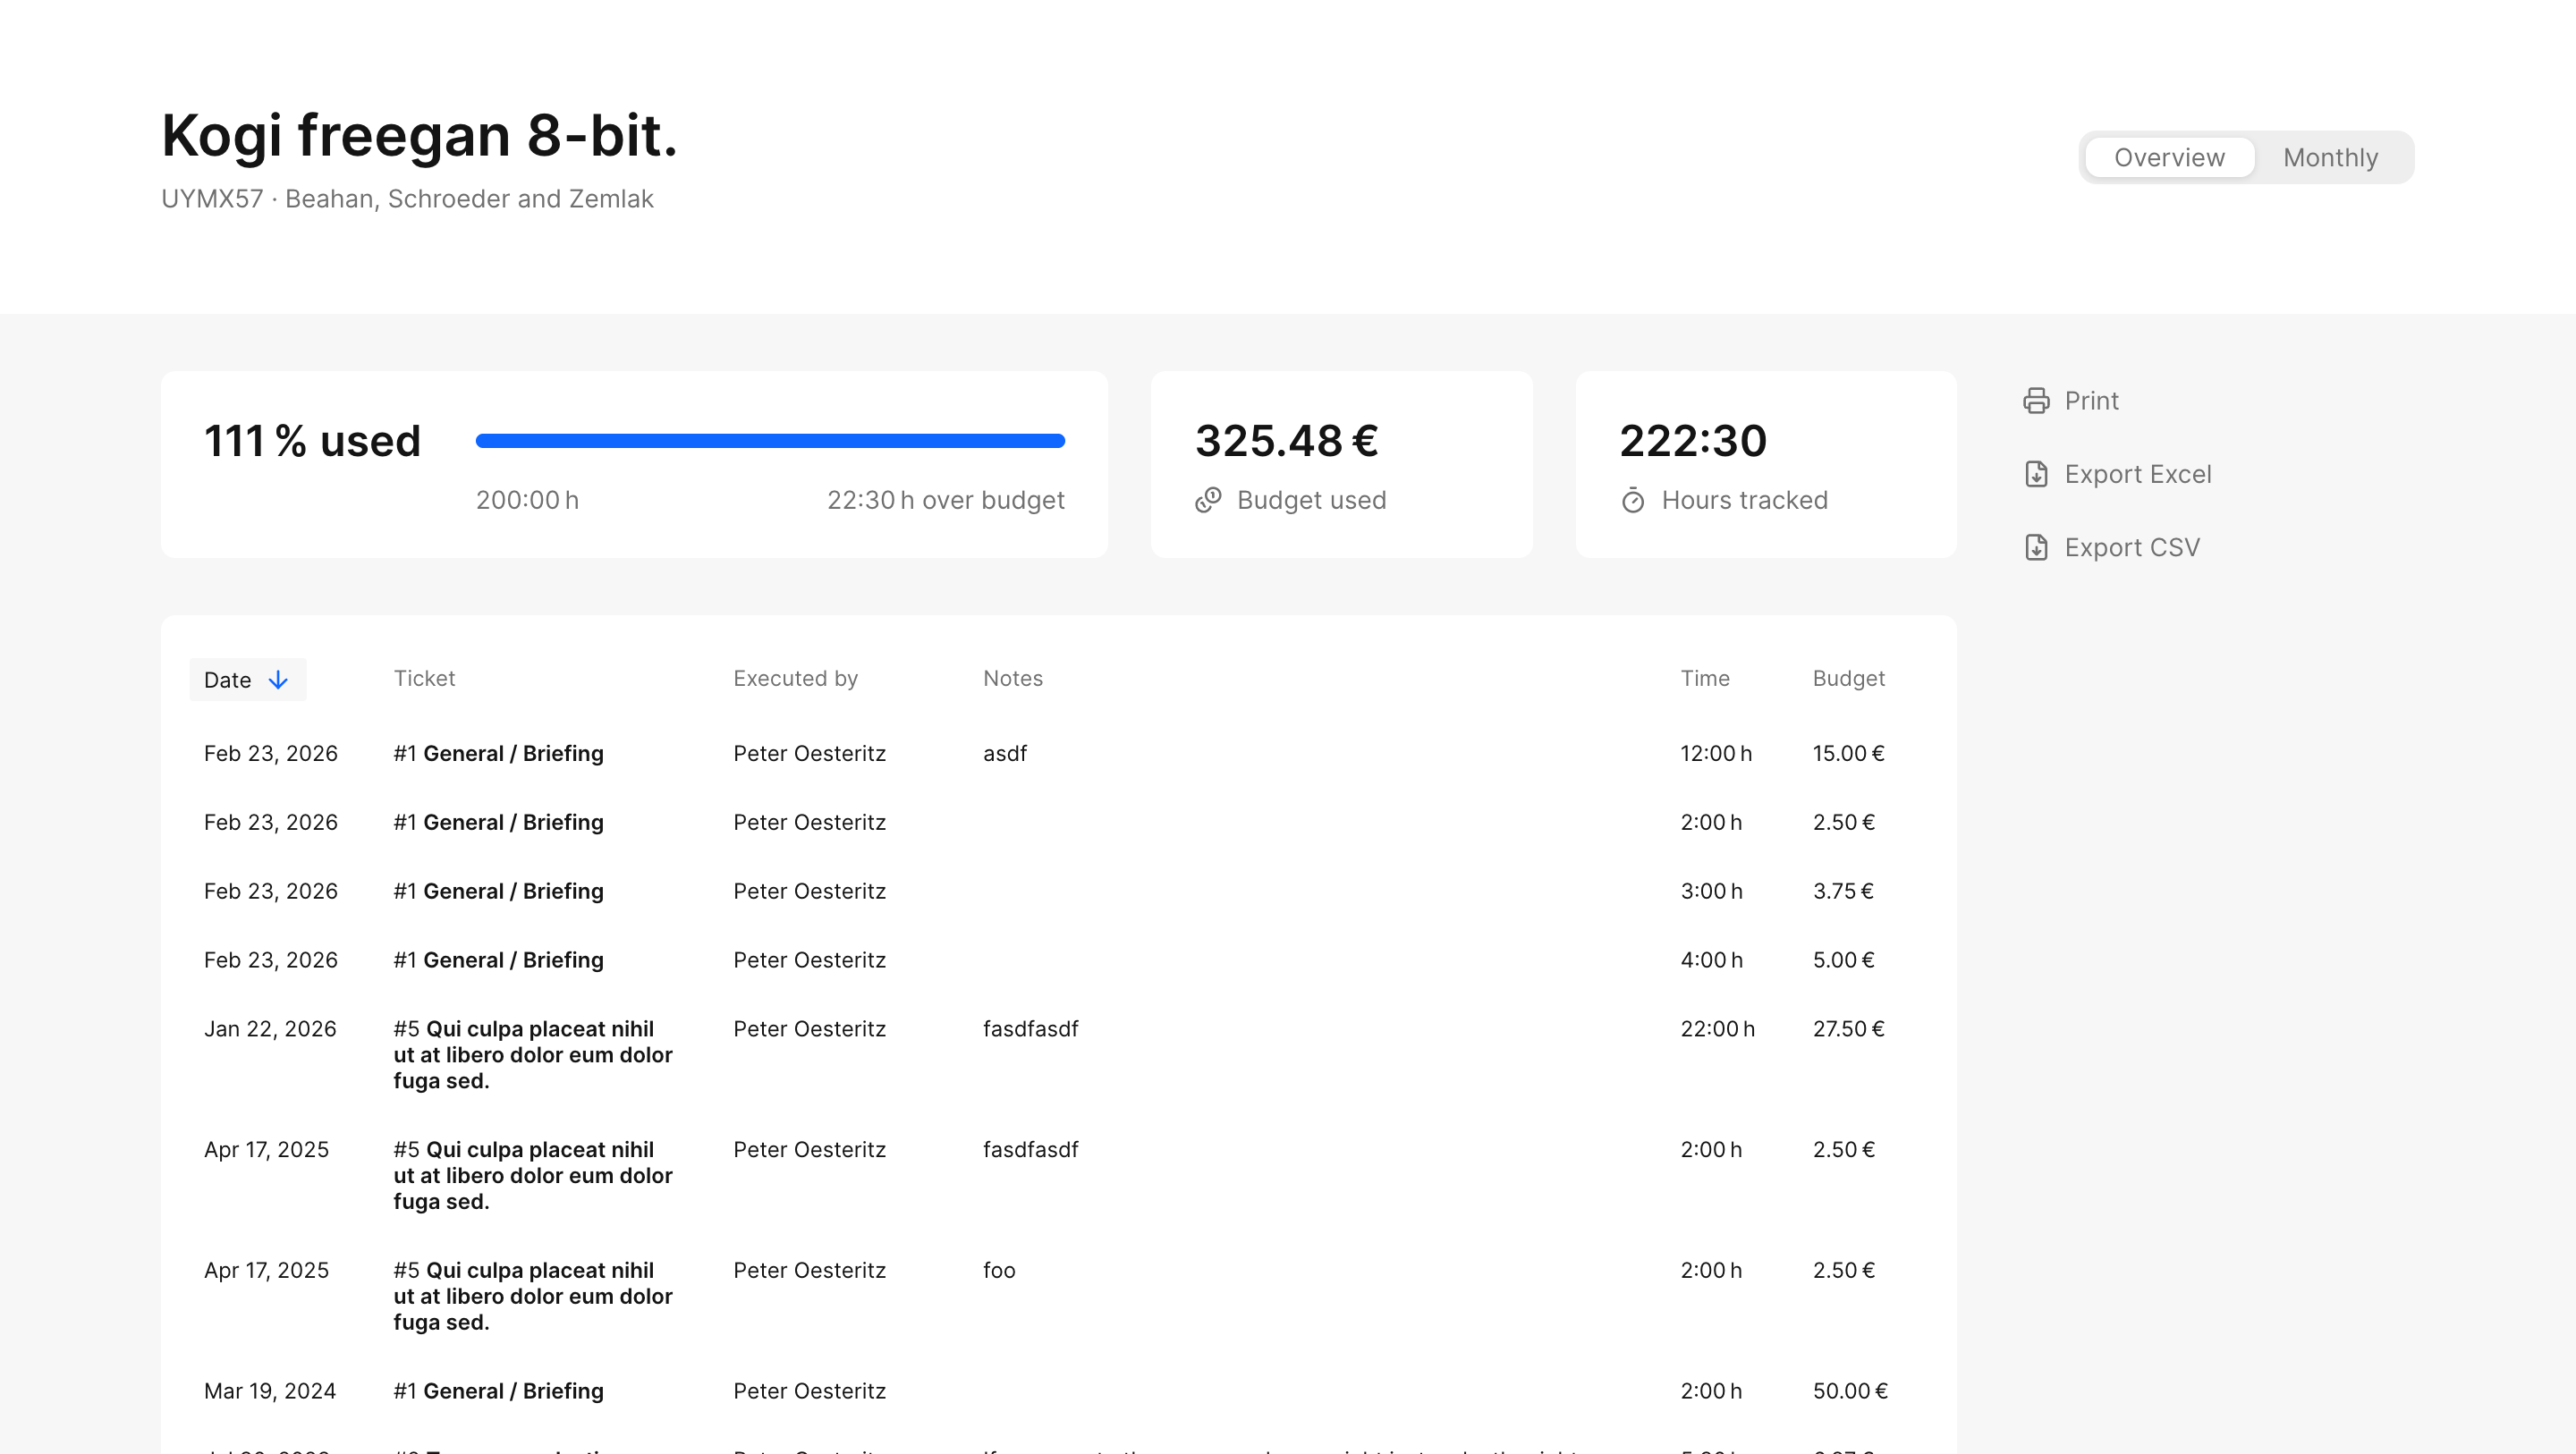Click the 'asdf' note cell
The width and height of the screenshot is (2576, 1454).
click(x=1004, y=754)
